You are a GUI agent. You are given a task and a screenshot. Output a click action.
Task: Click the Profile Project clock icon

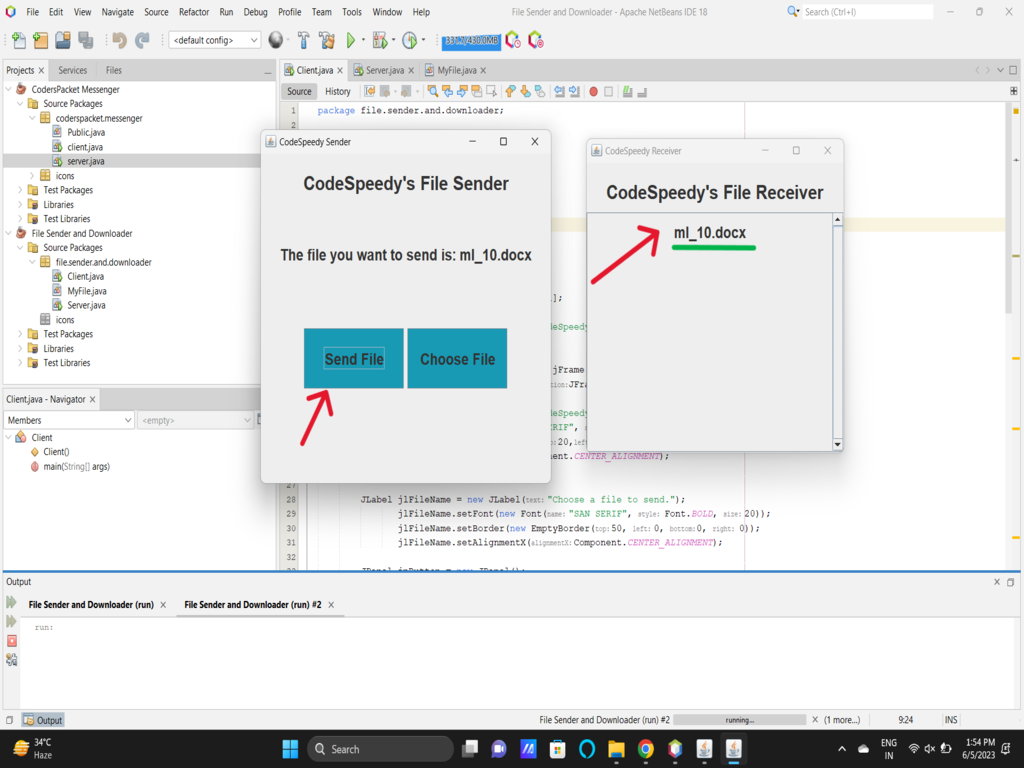[x=409, y=40]
